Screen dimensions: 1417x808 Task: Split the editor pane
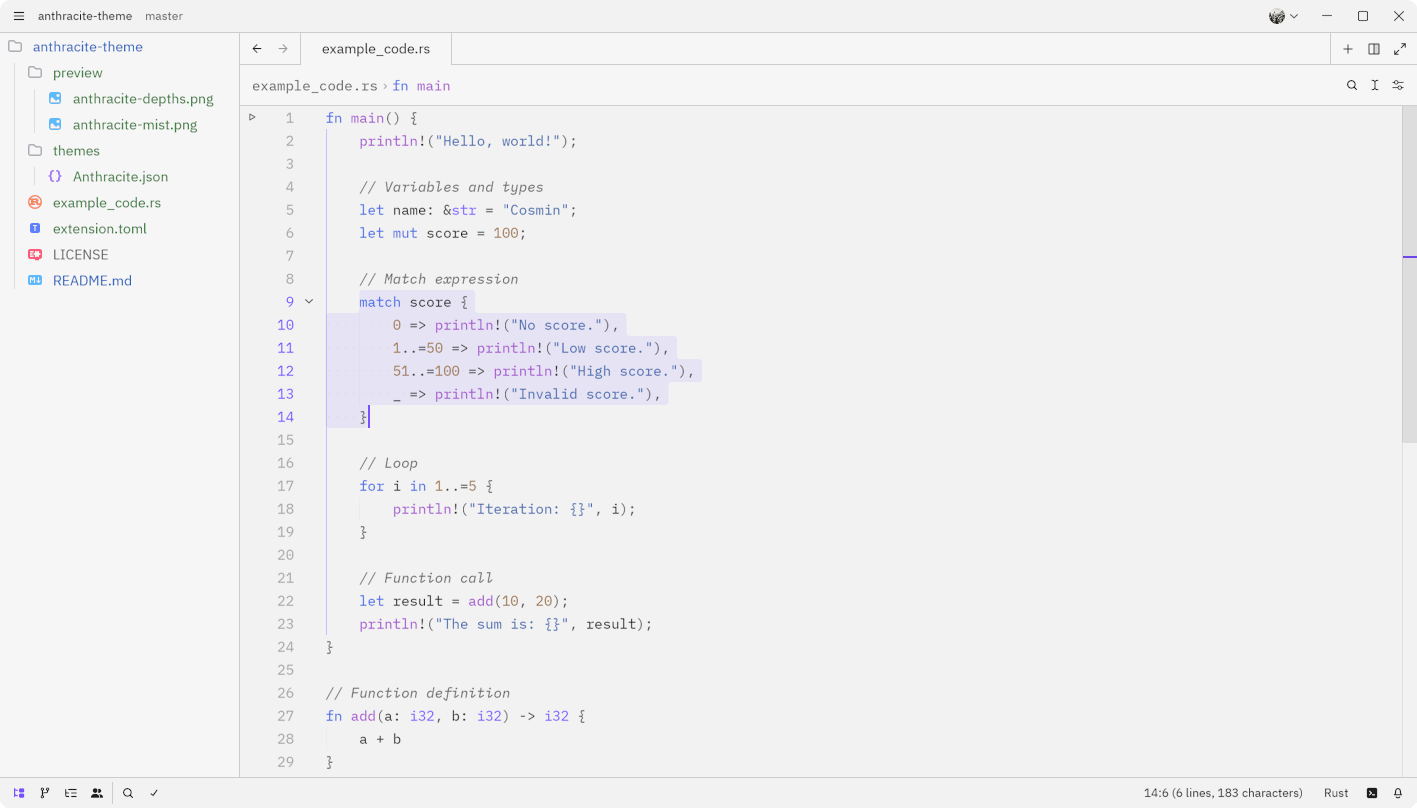pos(1374,49)
